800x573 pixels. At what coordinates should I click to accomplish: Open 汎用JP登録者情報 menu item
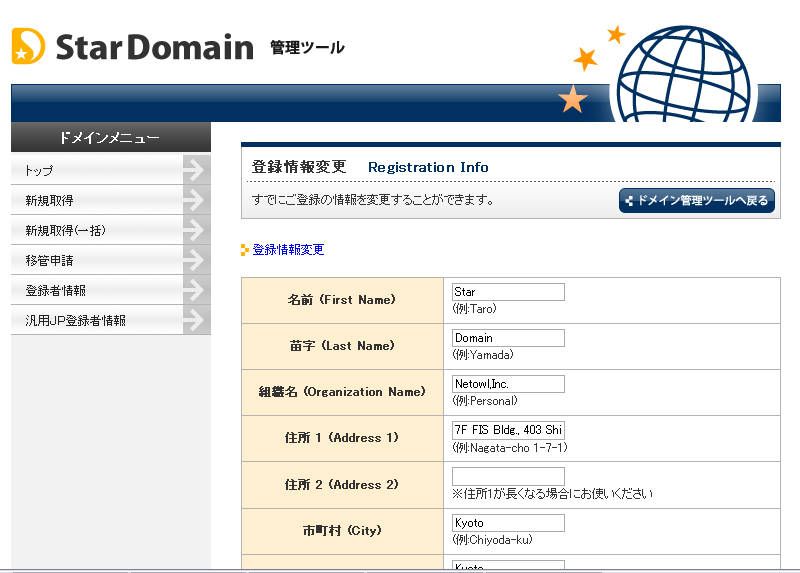[111, 320]
